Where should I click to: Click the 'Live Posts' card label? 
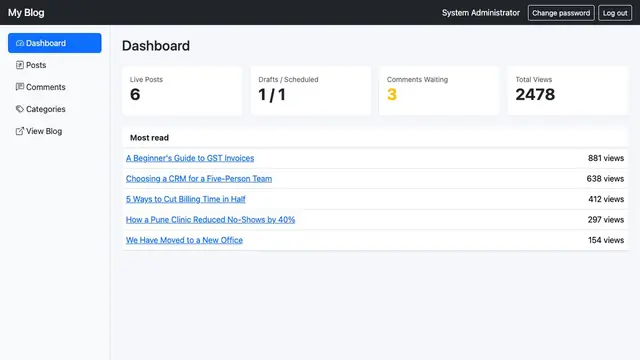[146, 79]
